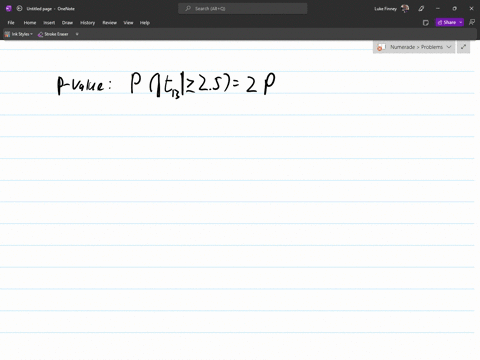Open the History tab
Image resolution: width=480 pixels, height=360 pixels.
[88, 23]
